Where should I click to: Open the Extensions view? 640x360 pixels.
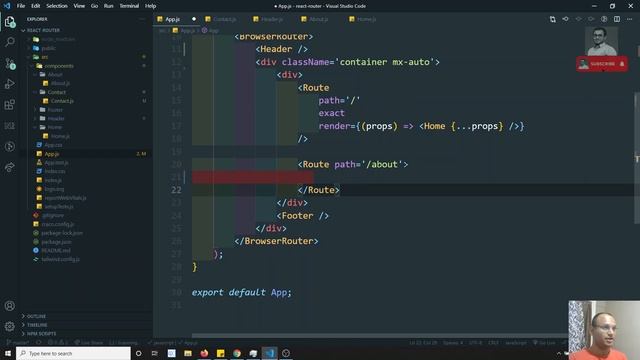coord(10,105)
